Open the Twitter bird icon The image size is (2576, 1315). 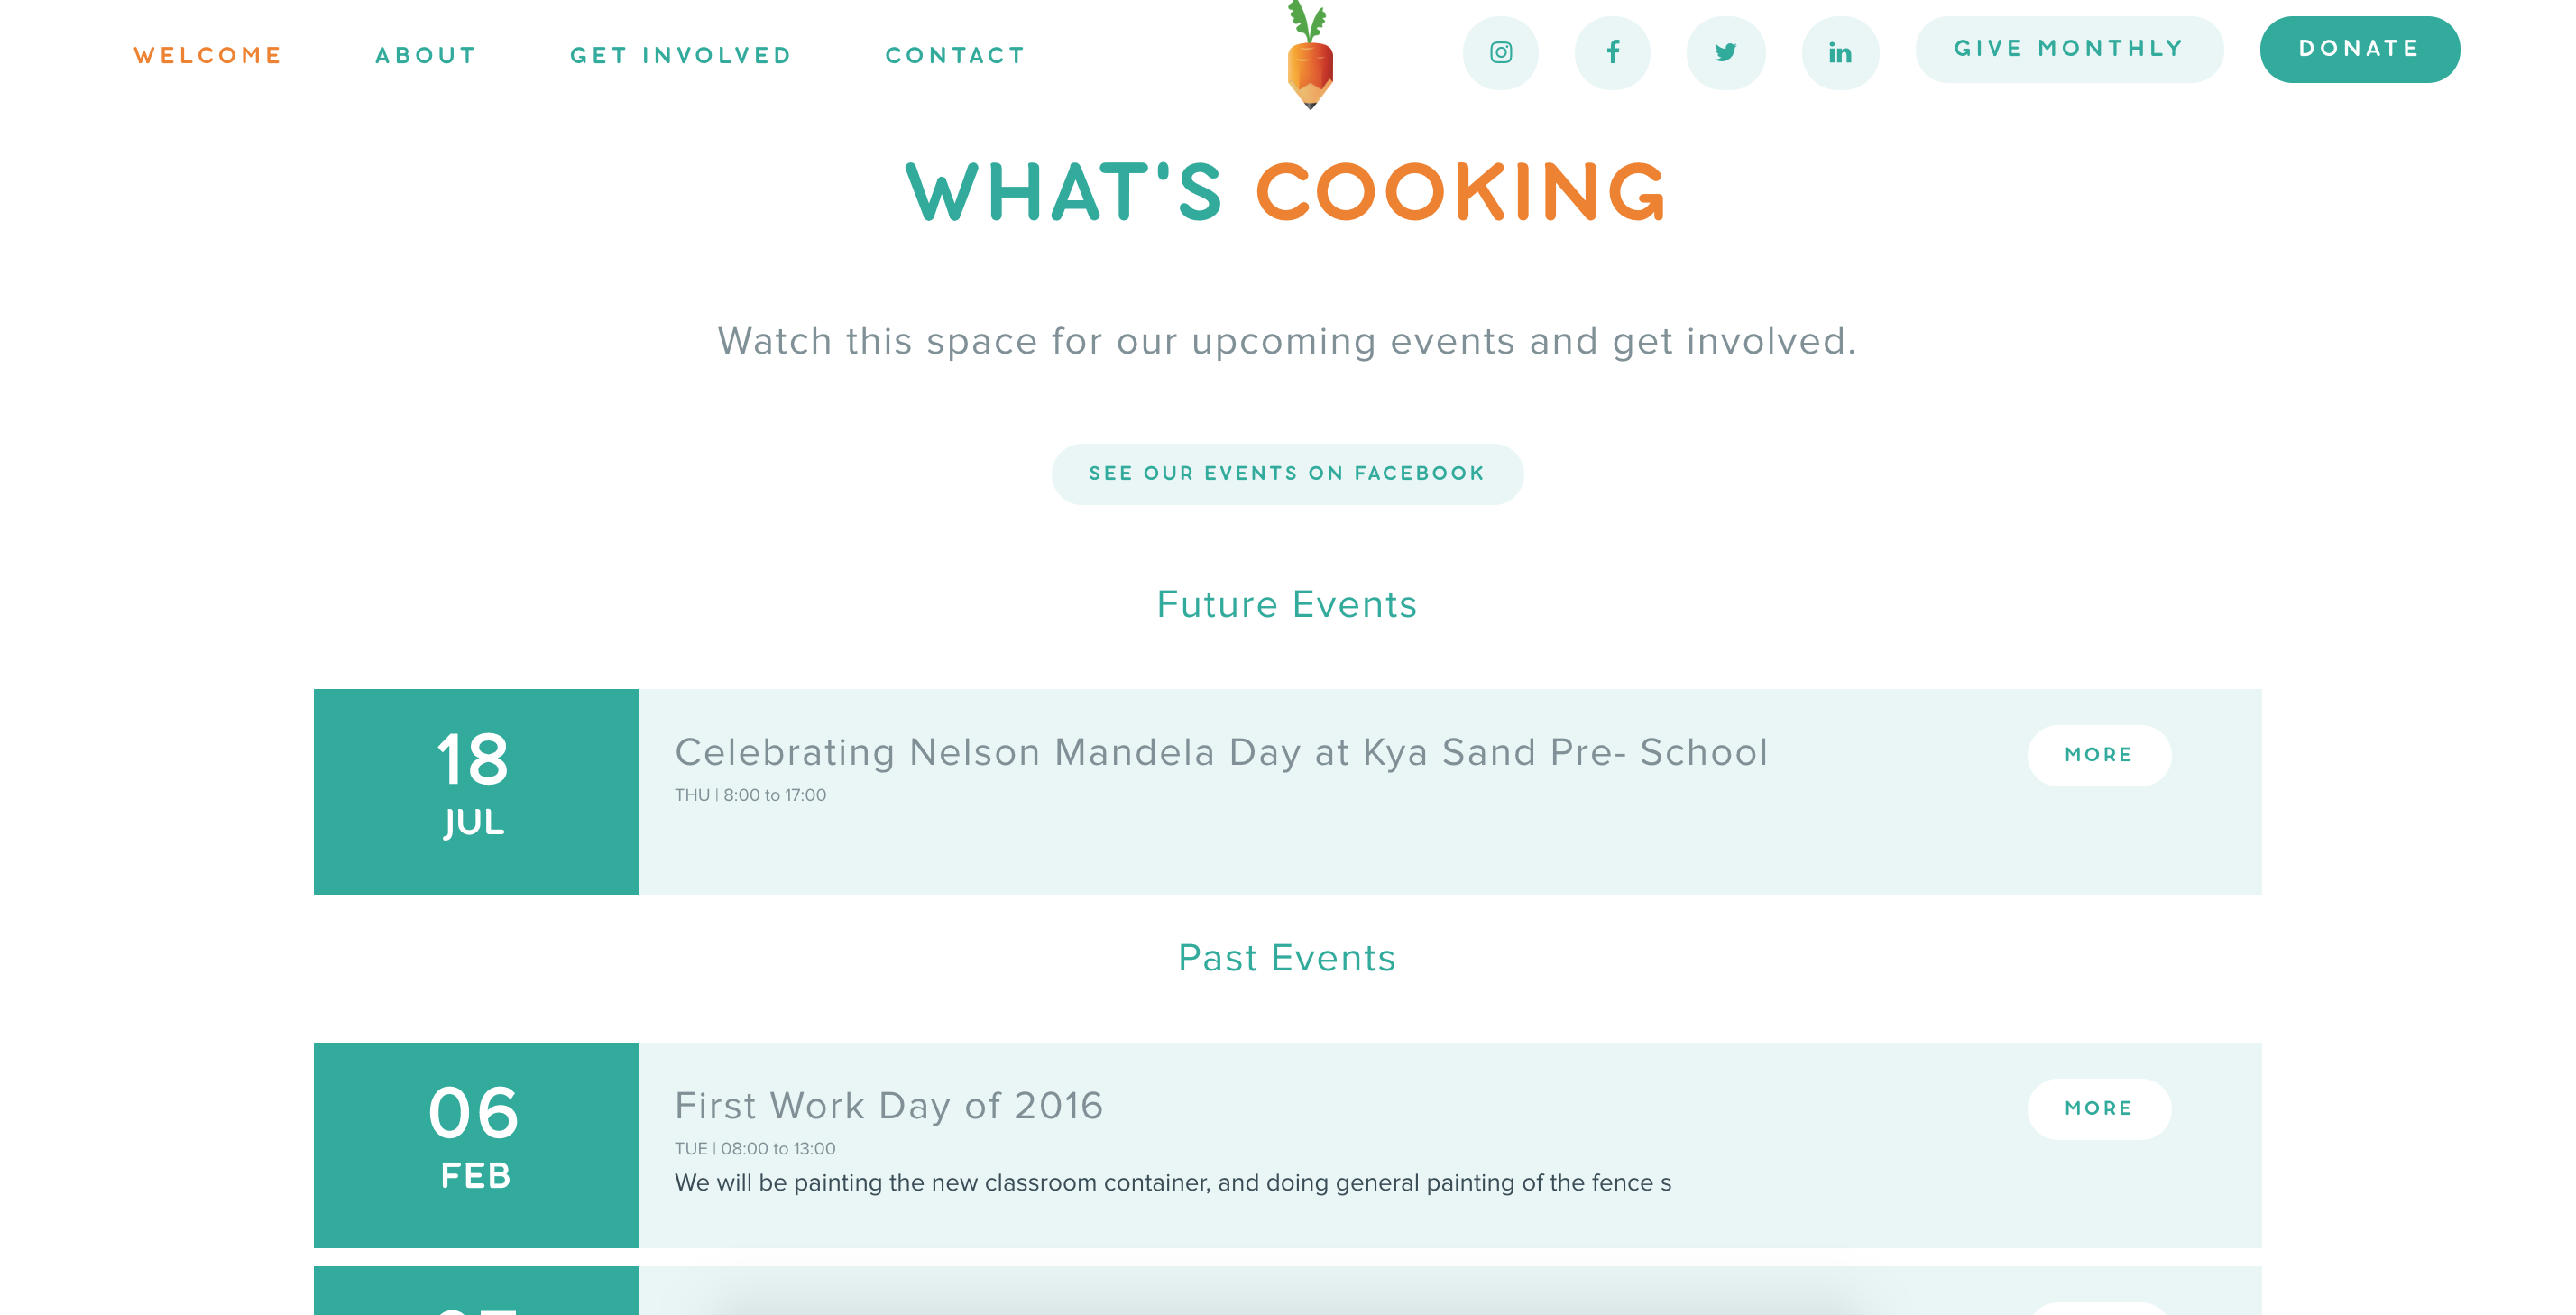(x=1725, y=53)
